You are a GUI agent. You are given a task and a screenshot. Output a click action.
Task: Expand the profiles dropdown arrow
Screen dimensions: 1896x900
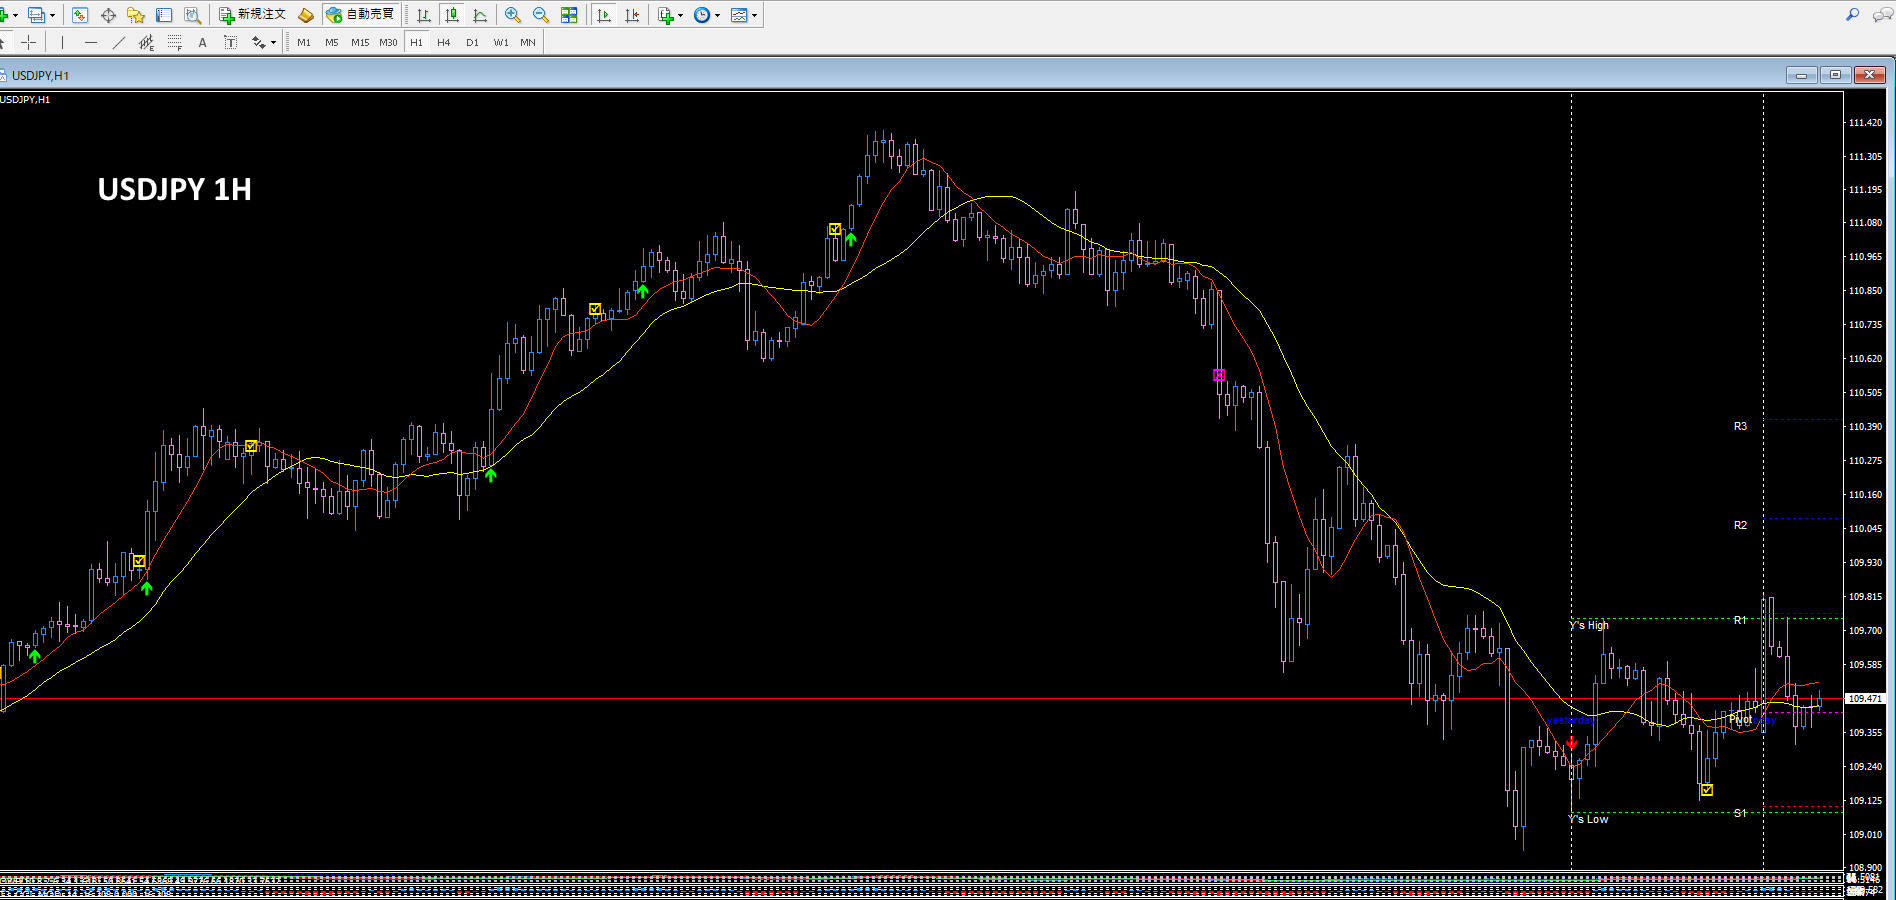click(53, 15)
